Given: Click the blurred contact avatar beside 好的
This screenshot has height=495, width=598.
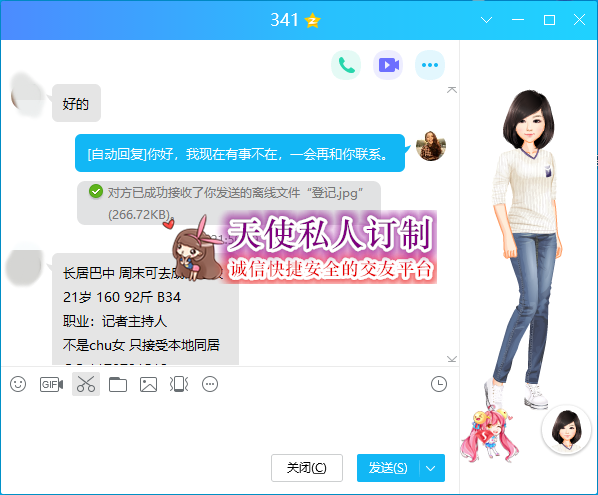Looking at the screenshot, I should coord(27,95).
